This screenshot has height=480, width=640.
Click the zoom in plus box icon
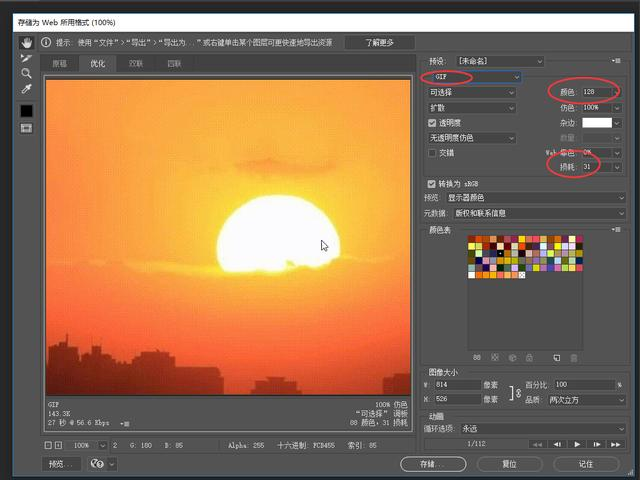(x=59, y=445)
